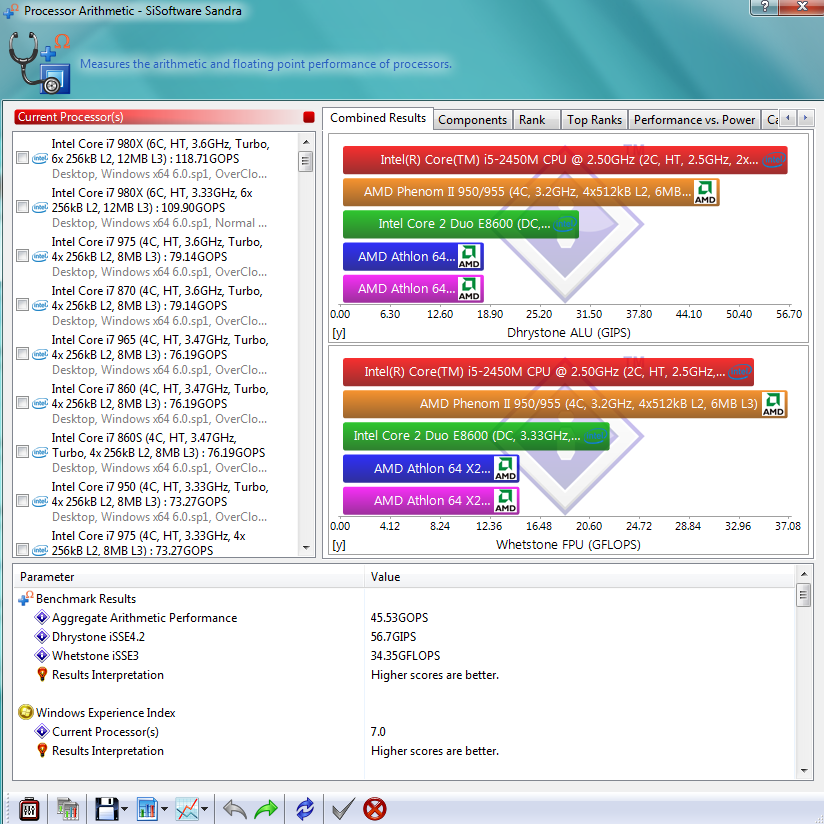824x824 pixels.
Task: Click the Windows Experience Index section icon
Action: pyautogui.click(x=26, y=713)
